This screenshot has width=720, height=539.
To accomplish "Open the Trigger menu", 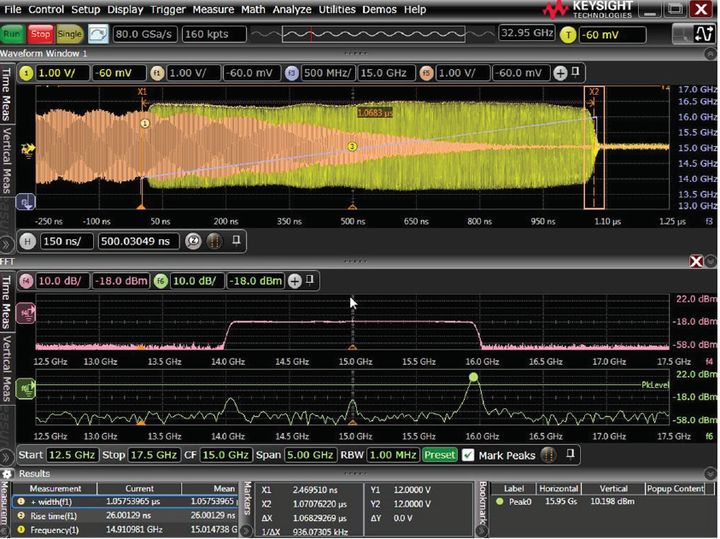I will (x=167, y=9).
